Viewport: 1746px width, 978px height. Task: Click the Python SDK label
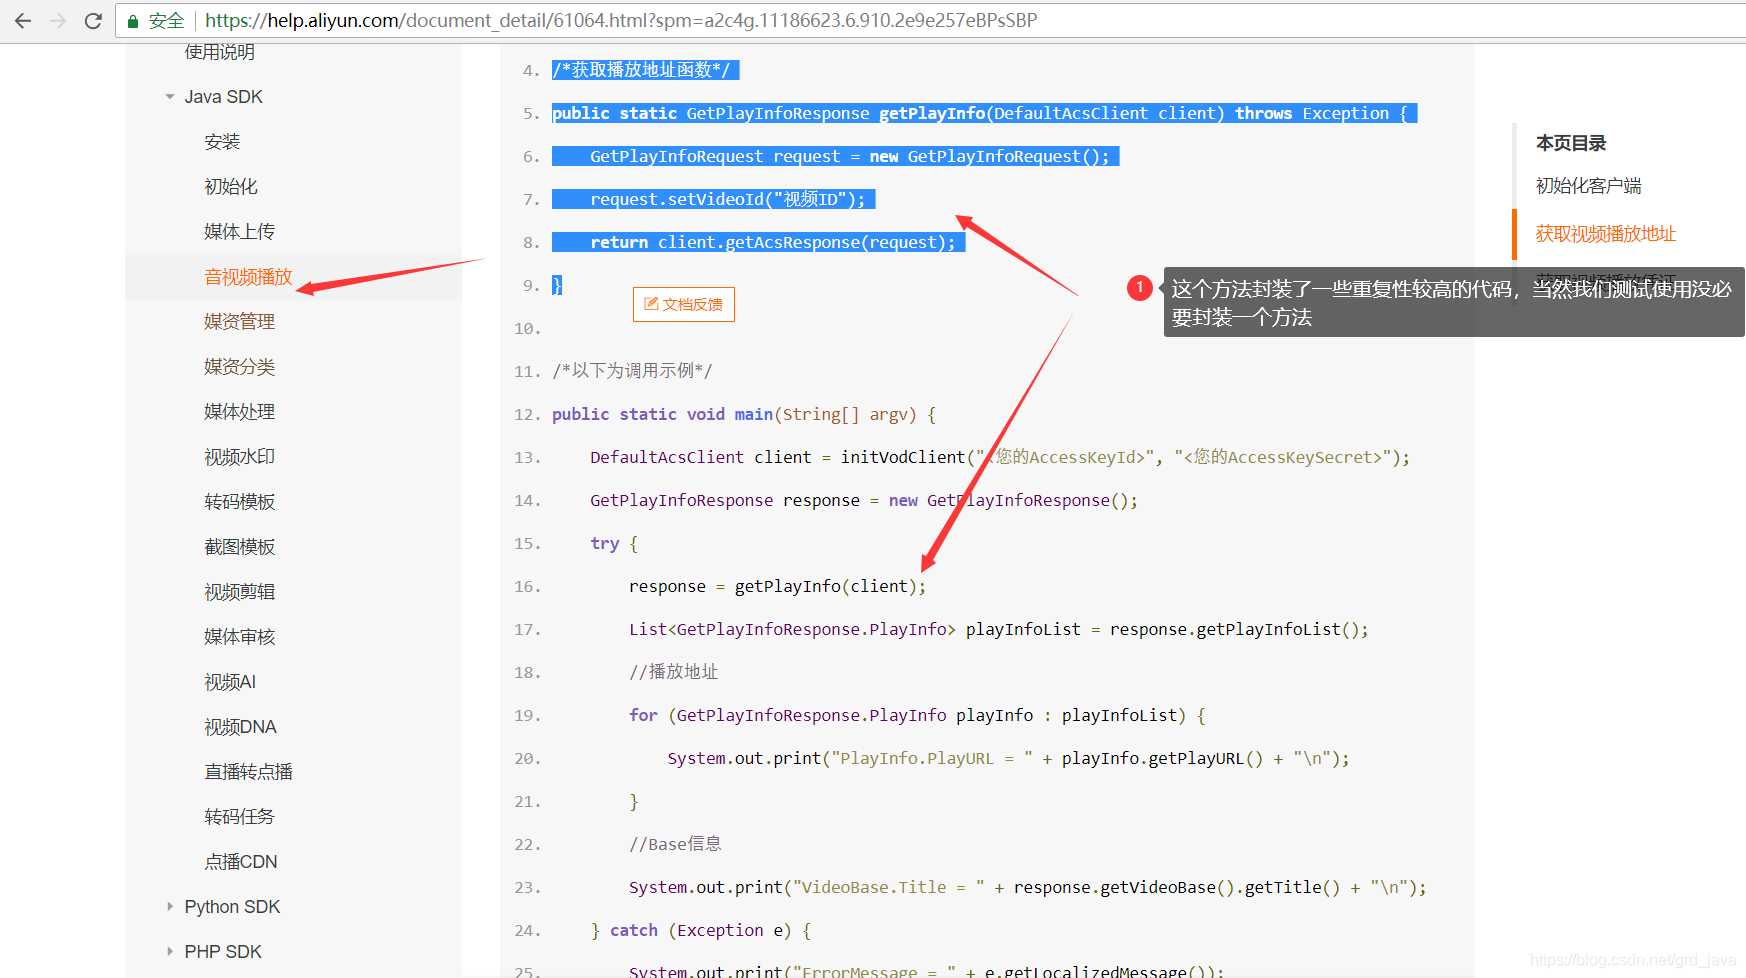click(x=232, y=907)
